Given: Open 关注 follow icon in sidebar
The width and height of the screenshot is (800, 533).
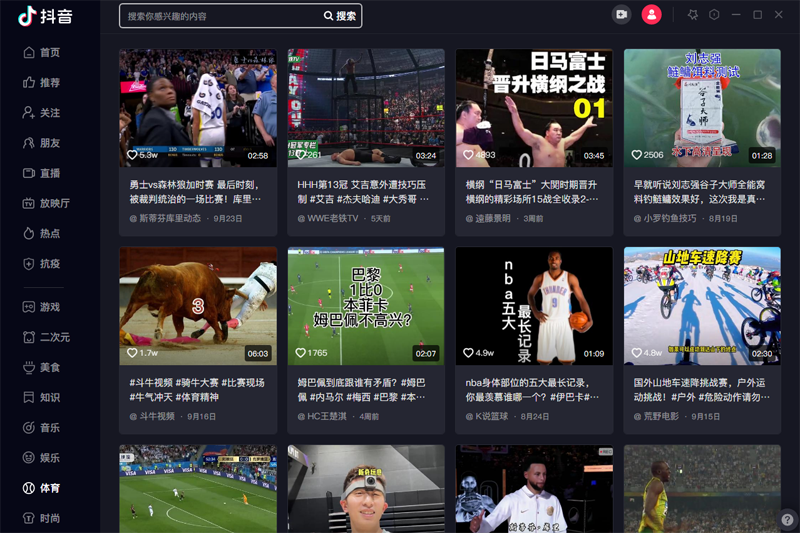Looking at the screenshot, I should [29, 112].
